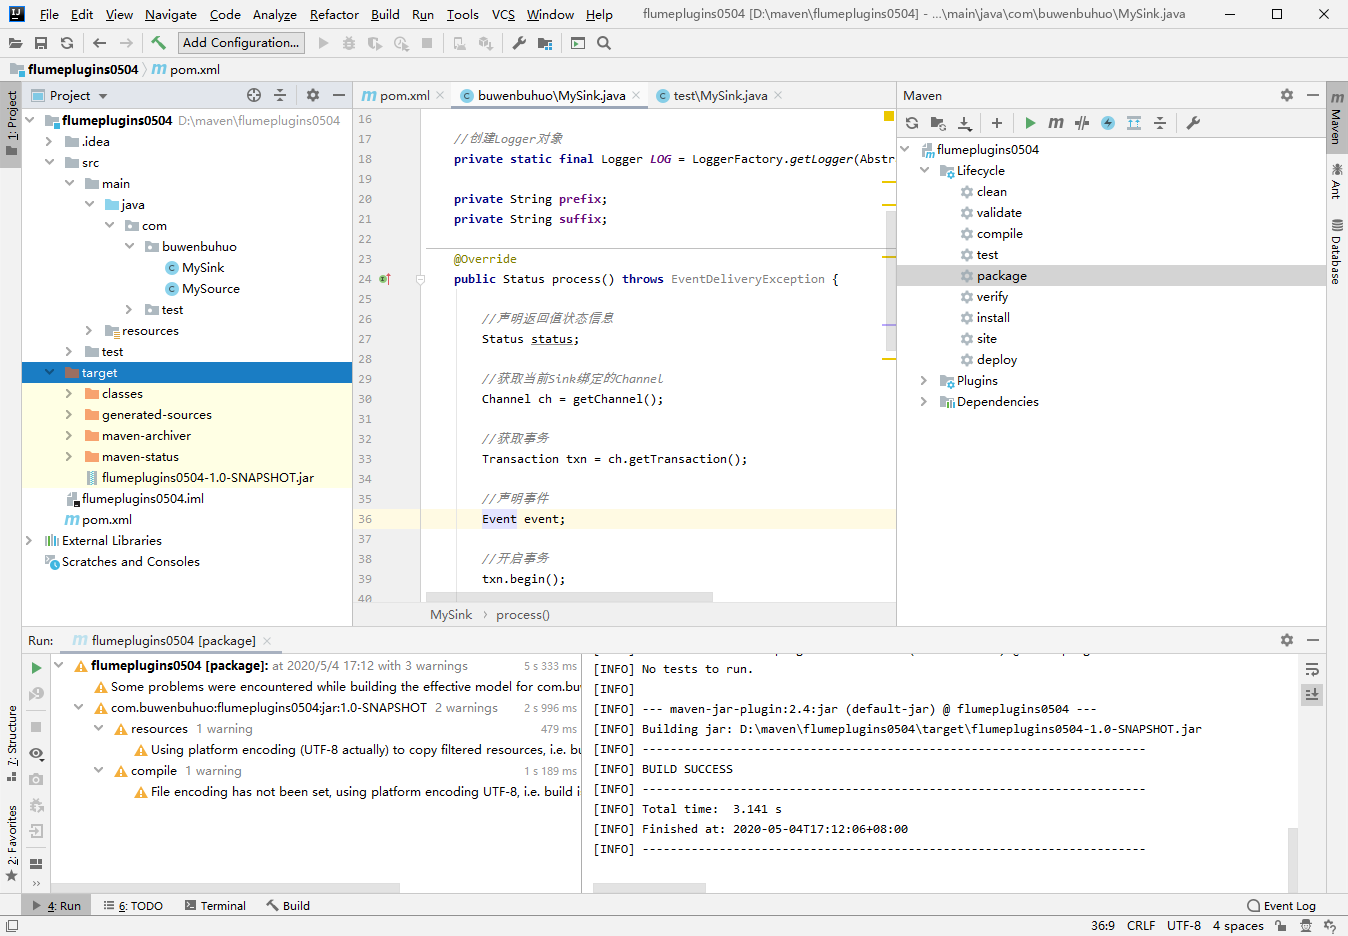
Task: Switch to the test\MySink.java tab
Action: pyautogui.click(x=719, y=96)
